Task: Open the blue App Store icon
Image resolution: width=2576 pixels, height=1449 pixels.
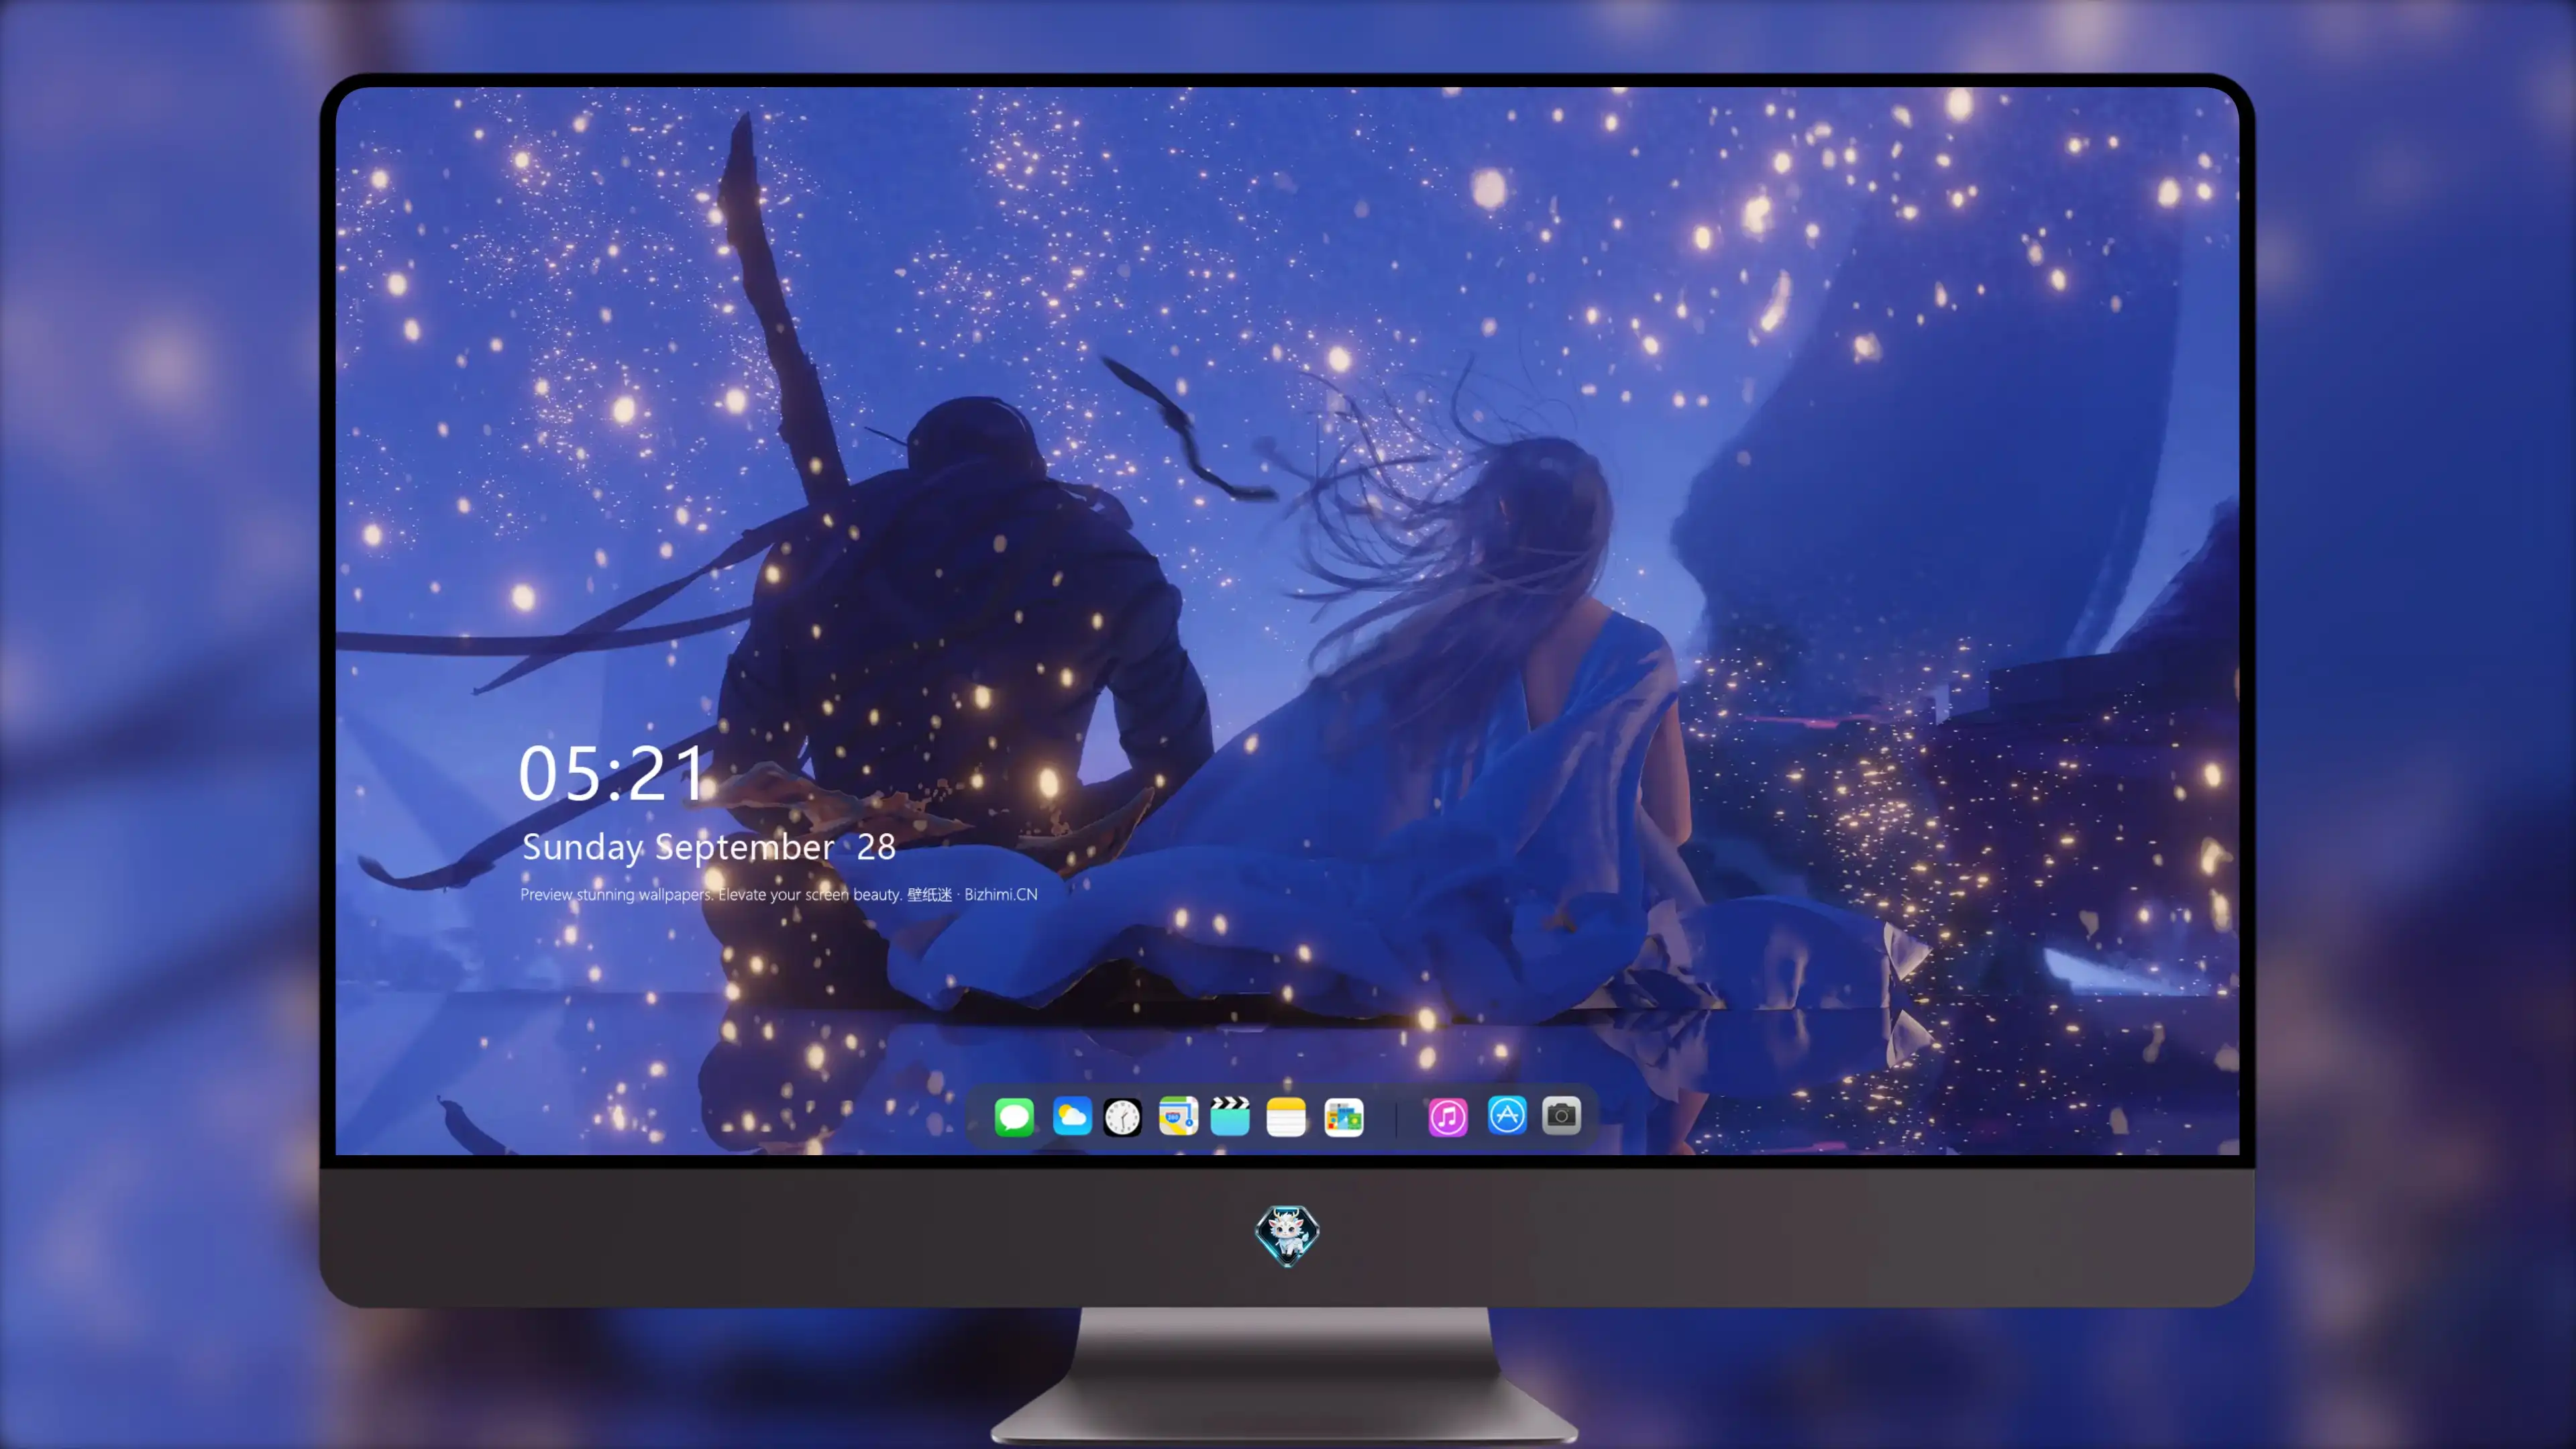Action: 1507,1115
